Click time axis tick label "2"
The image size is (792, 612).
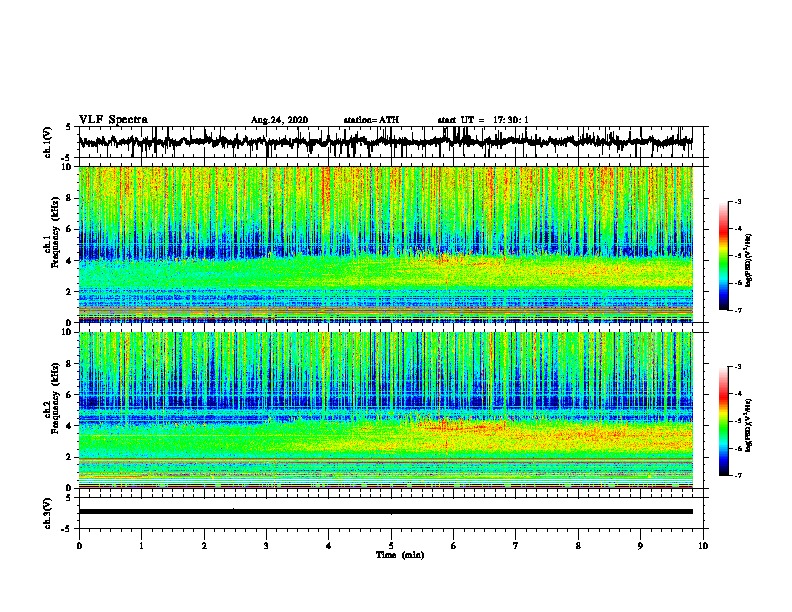(x=204, y=546)
